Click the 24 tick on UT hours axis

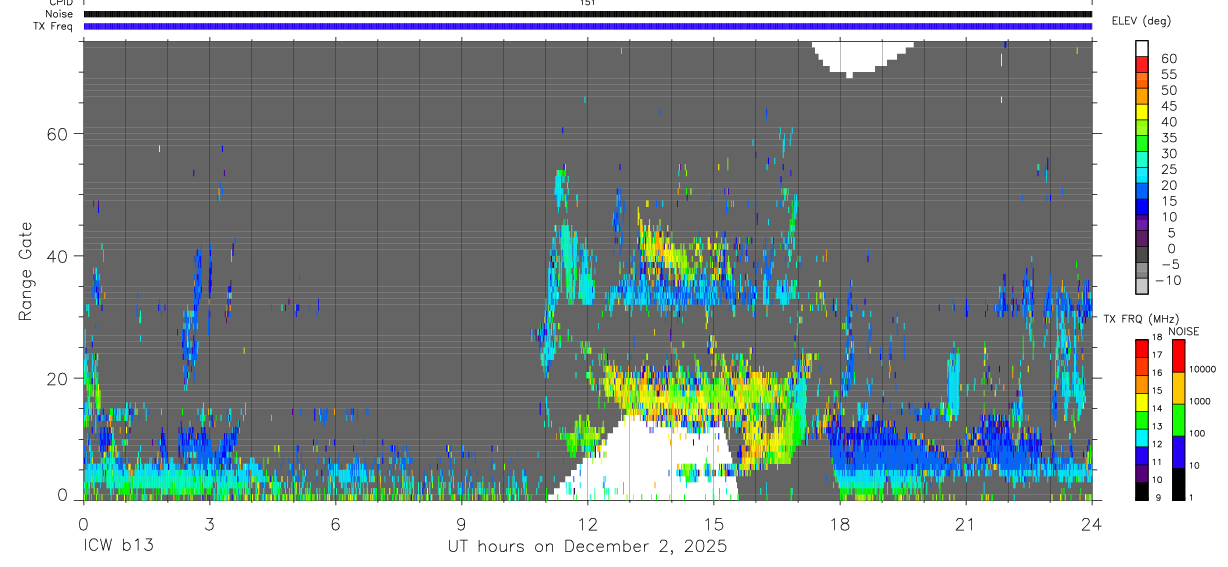(1092, 524)
